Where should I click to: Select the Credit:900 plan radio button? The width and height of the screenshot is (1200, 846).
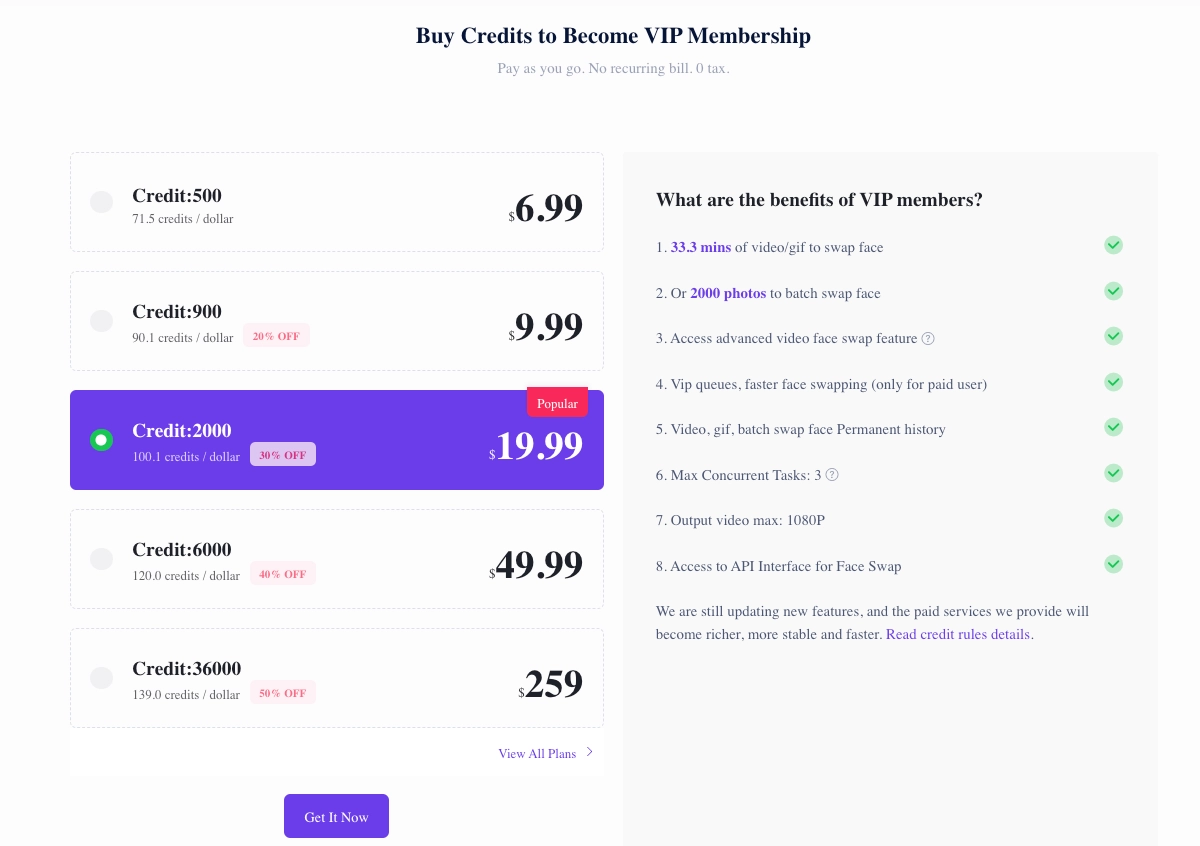pos(101,321)
